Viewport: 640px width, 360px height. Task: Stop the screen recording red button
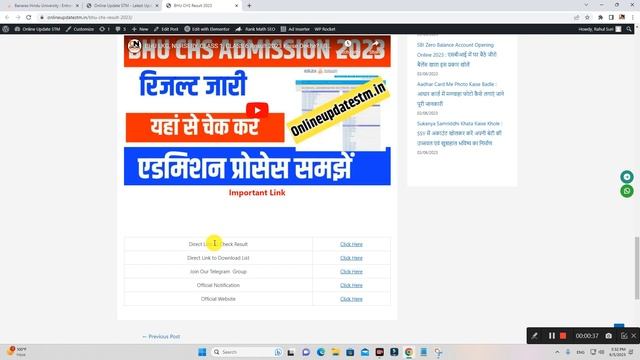[563, 336]
